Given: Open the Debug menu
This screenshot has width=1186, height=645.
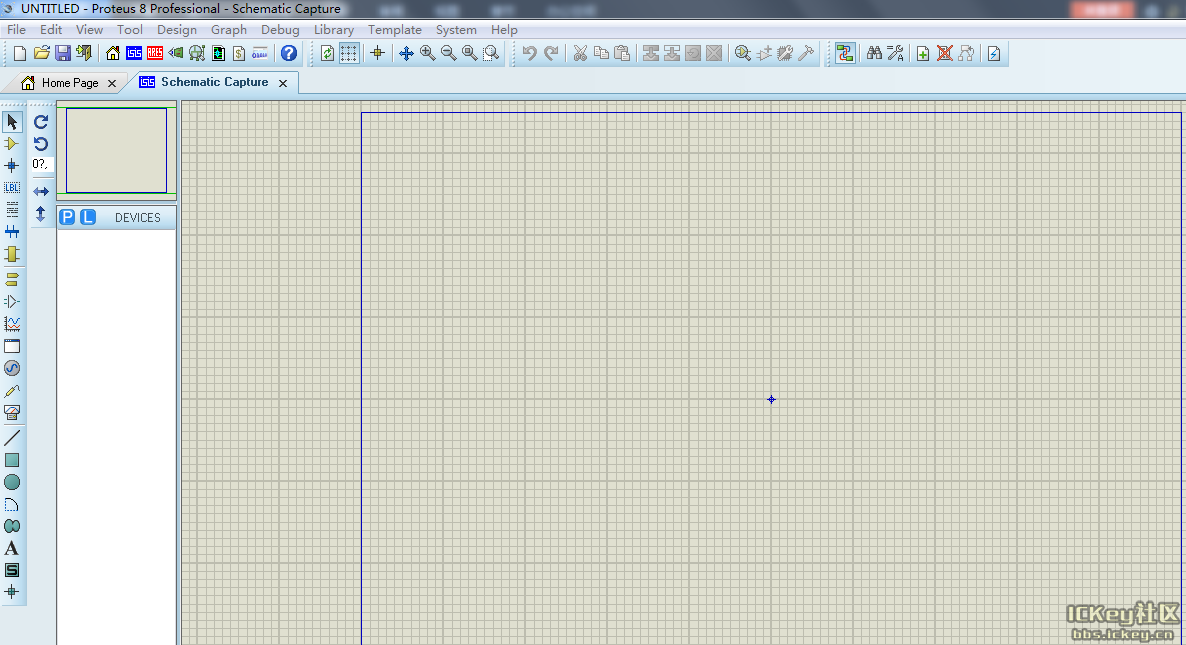Looking at the screenshot, I should pos(280,29).
